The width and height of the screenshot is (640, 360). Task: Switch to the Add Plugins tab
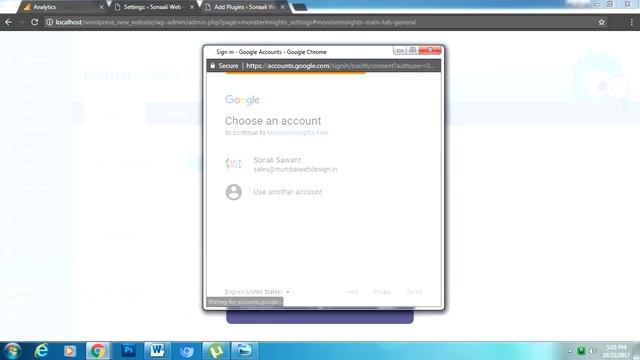pyautogui.click(x=244, y=7)
